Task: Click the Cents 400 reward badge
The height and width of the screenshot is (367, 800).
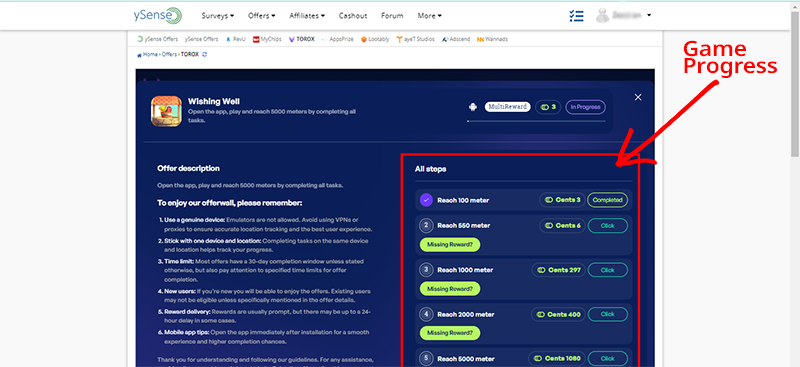Action: tap(558, 314)
